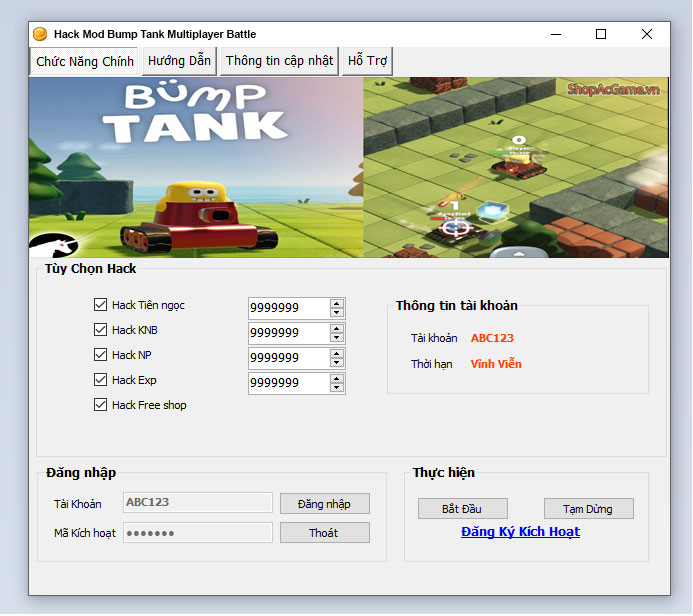Minimize the Hack Mod window

[556, 34]
